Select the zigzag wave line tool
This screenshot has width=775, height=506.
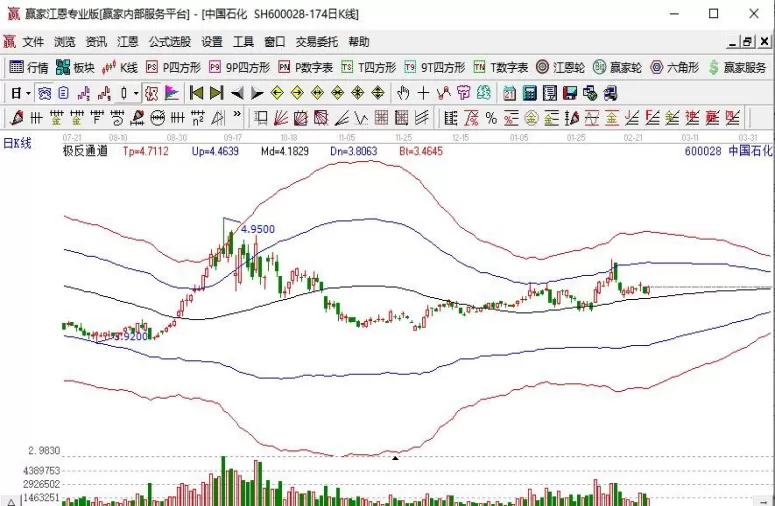point(361,118)
